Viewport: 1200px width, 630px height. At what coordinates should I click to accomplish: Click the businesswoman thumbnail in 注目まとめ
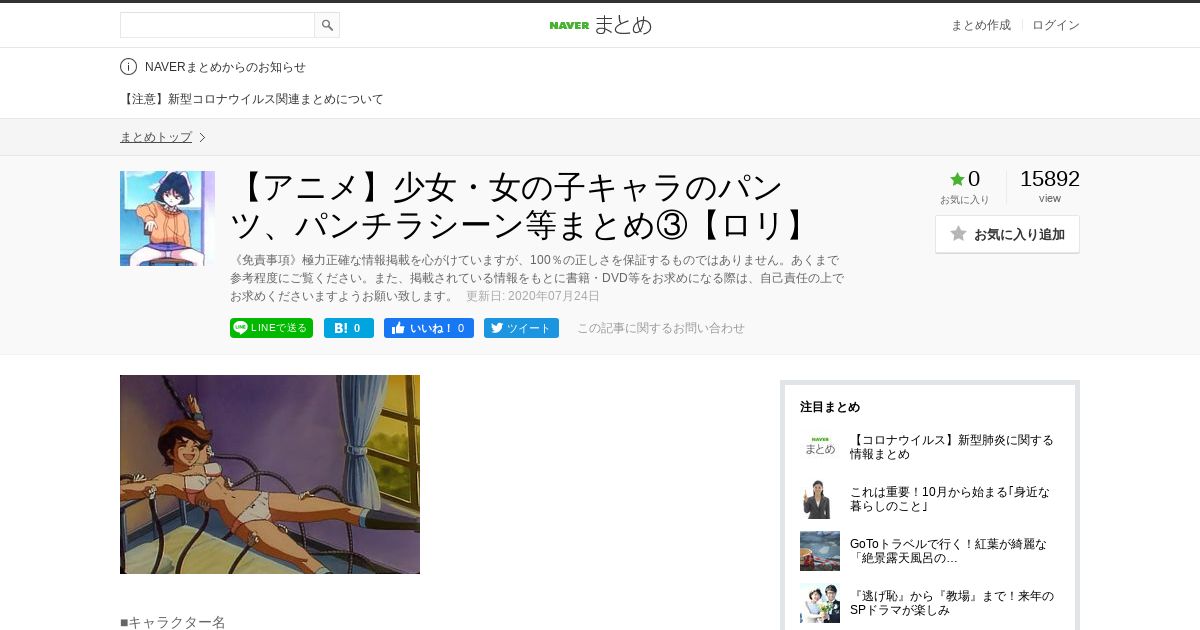(820, 499)
